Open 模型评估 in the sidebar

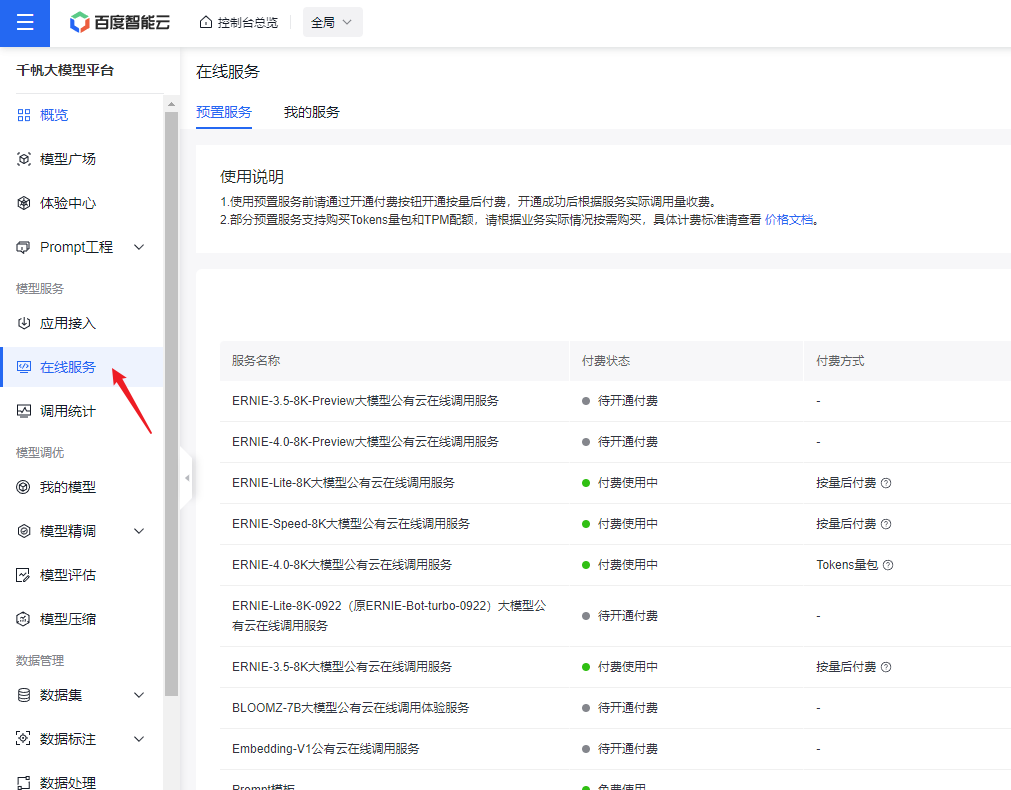(x=68, y=575)
